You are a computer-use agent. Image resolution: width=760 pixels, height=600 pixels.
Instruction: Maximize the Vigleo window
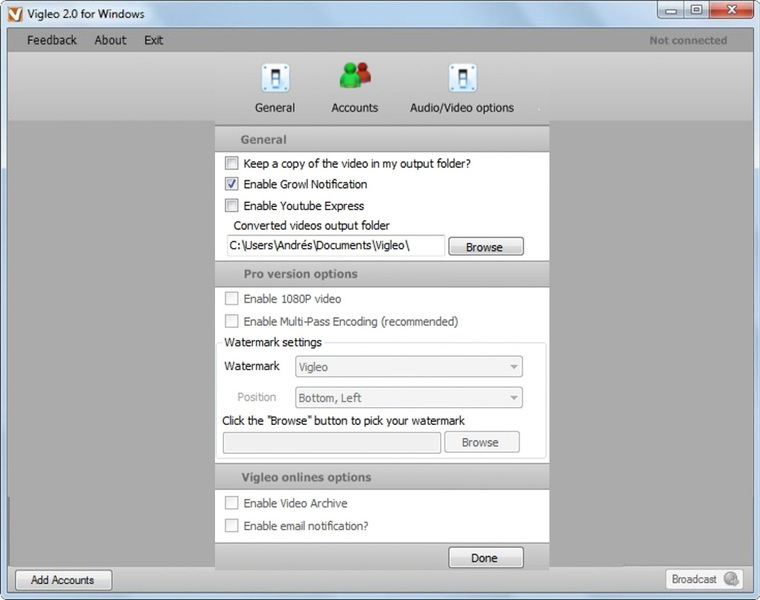pos(697,11)
